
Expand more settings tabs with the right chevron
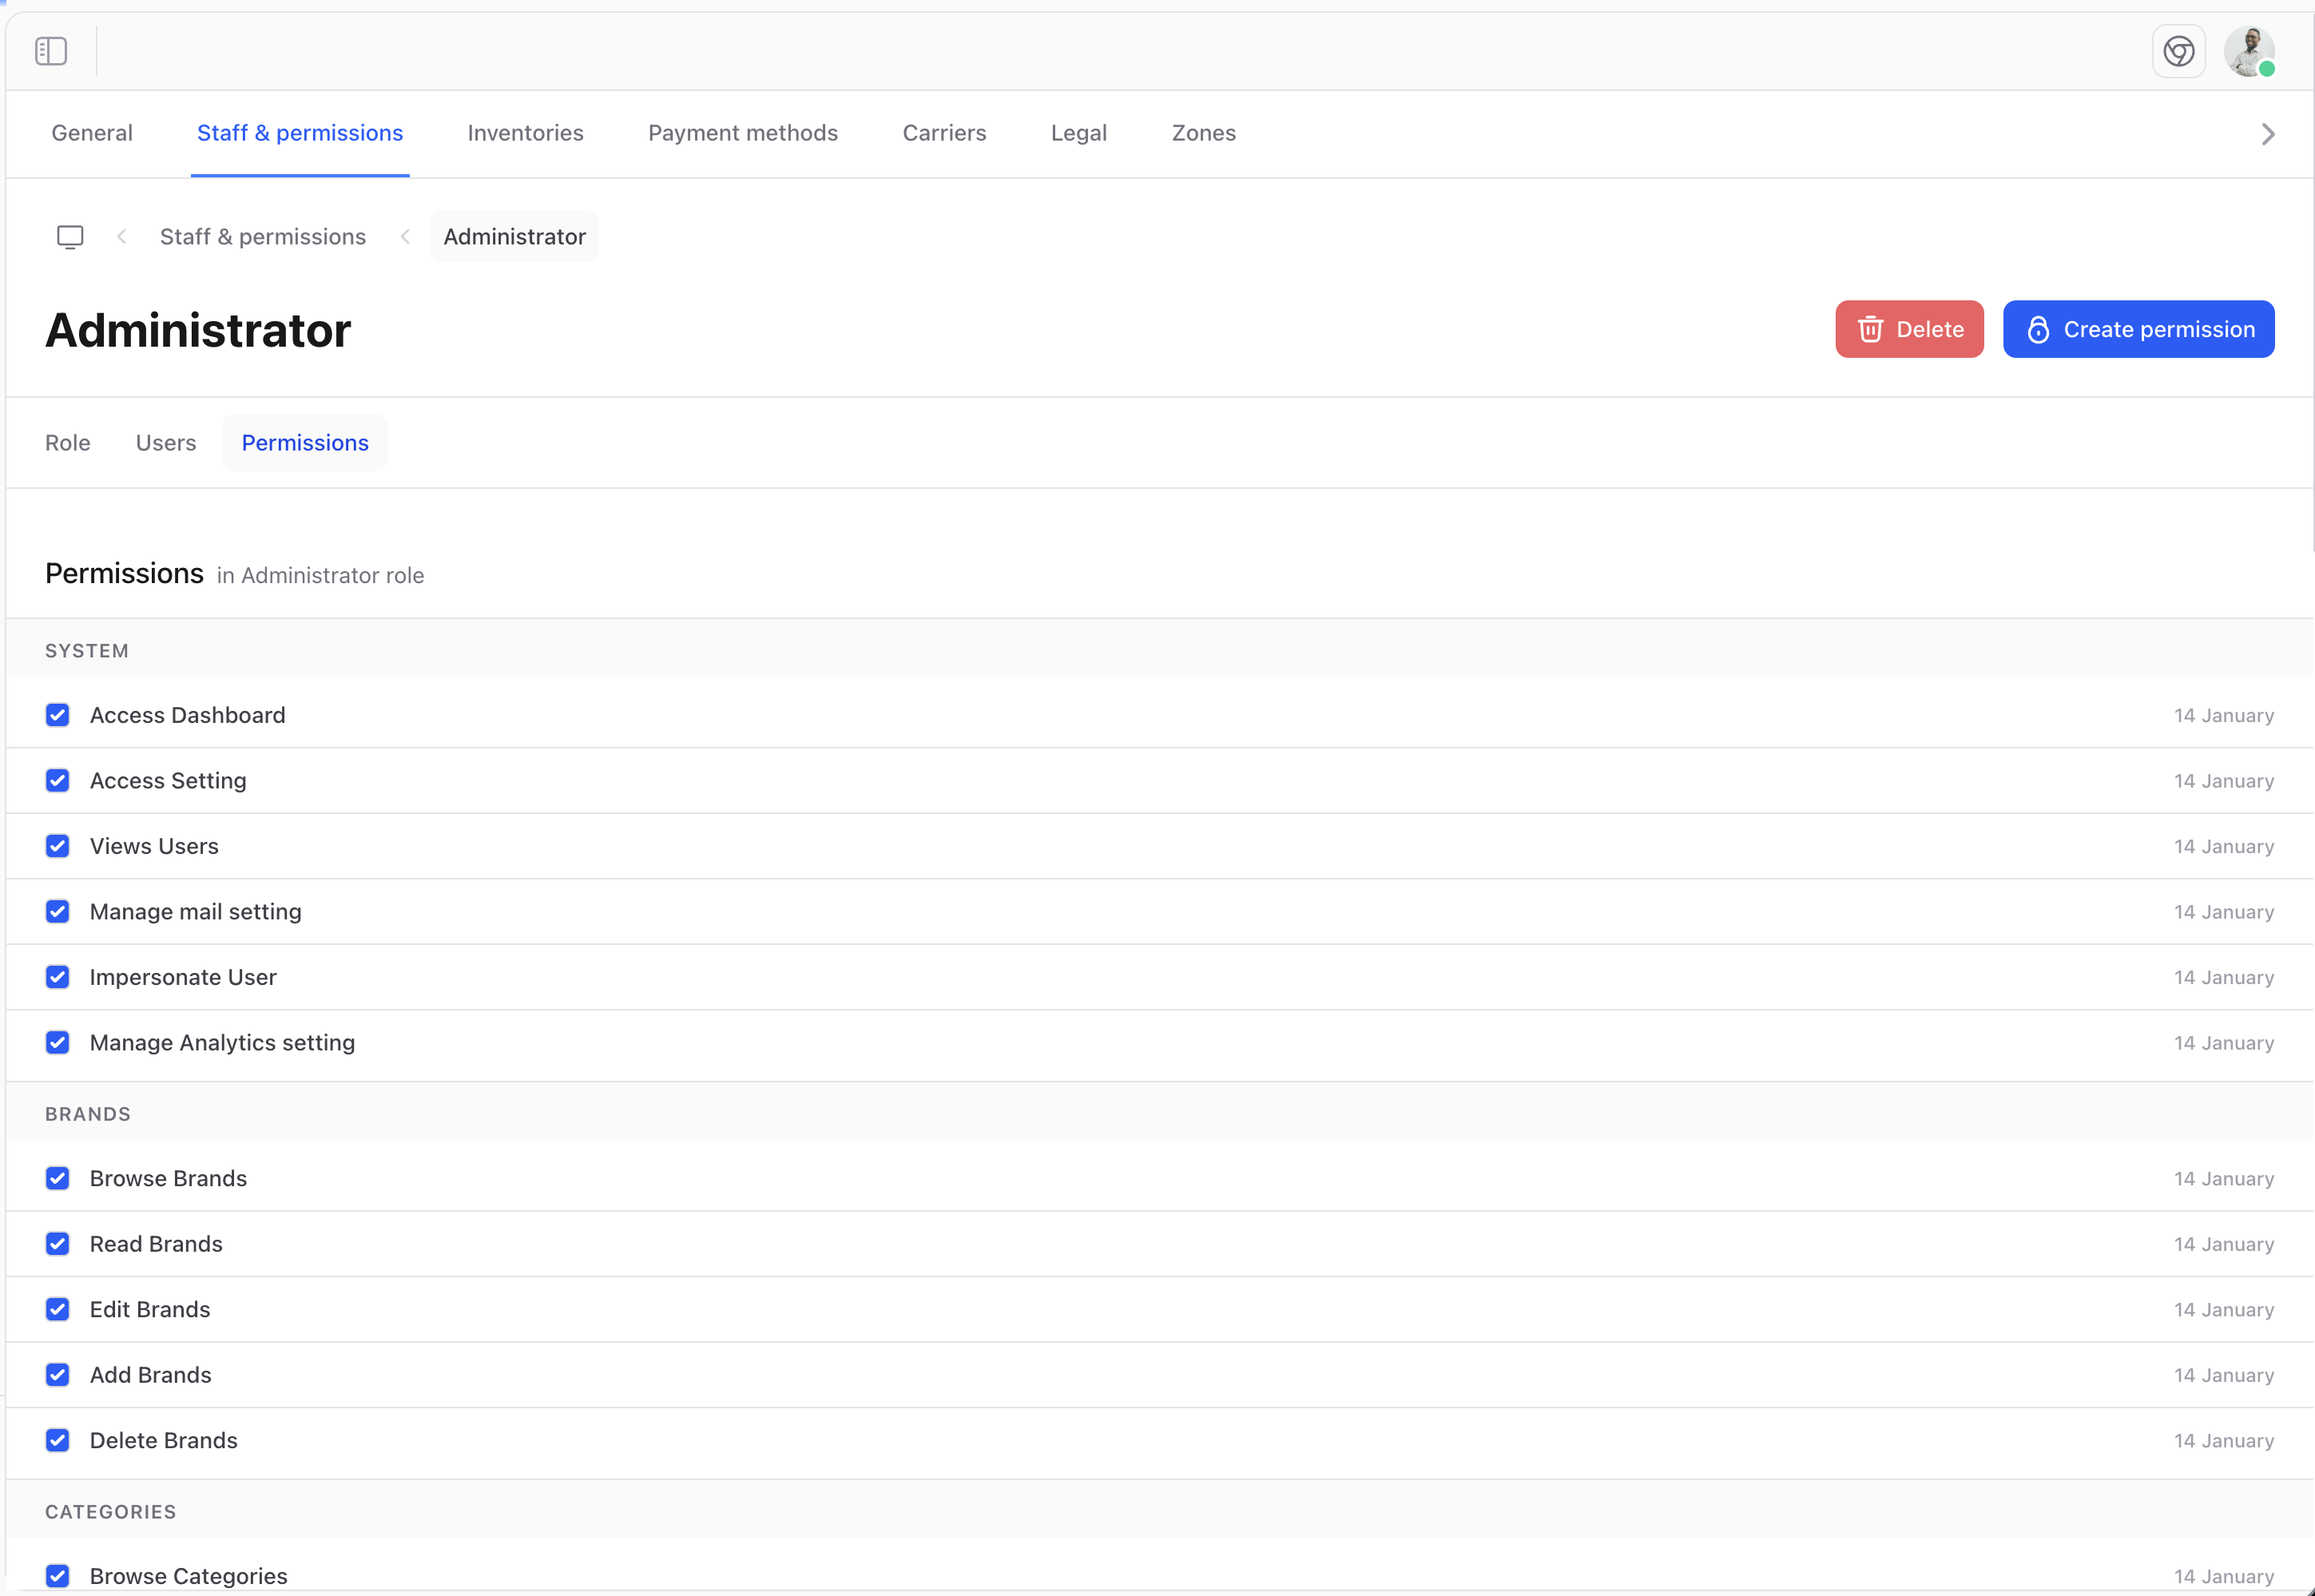2268,133
